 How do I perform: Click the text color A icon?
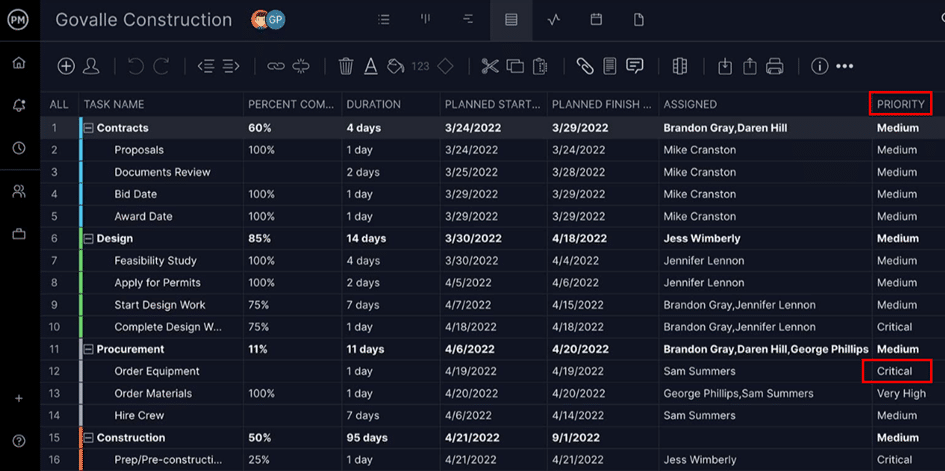click(x=370, y=66)
